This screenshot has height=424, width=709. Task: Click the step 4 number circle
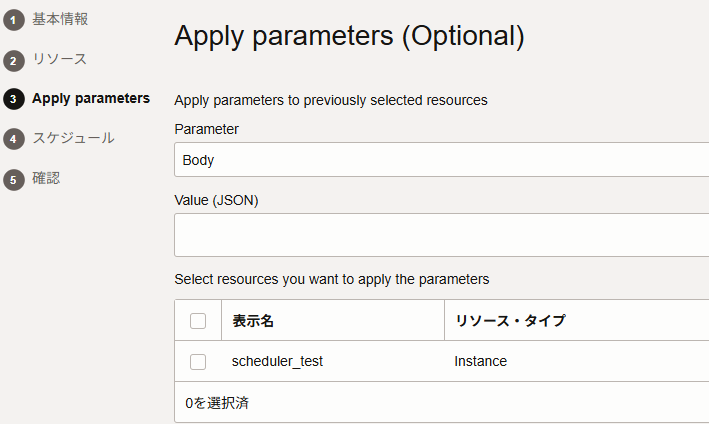[14, 139]
